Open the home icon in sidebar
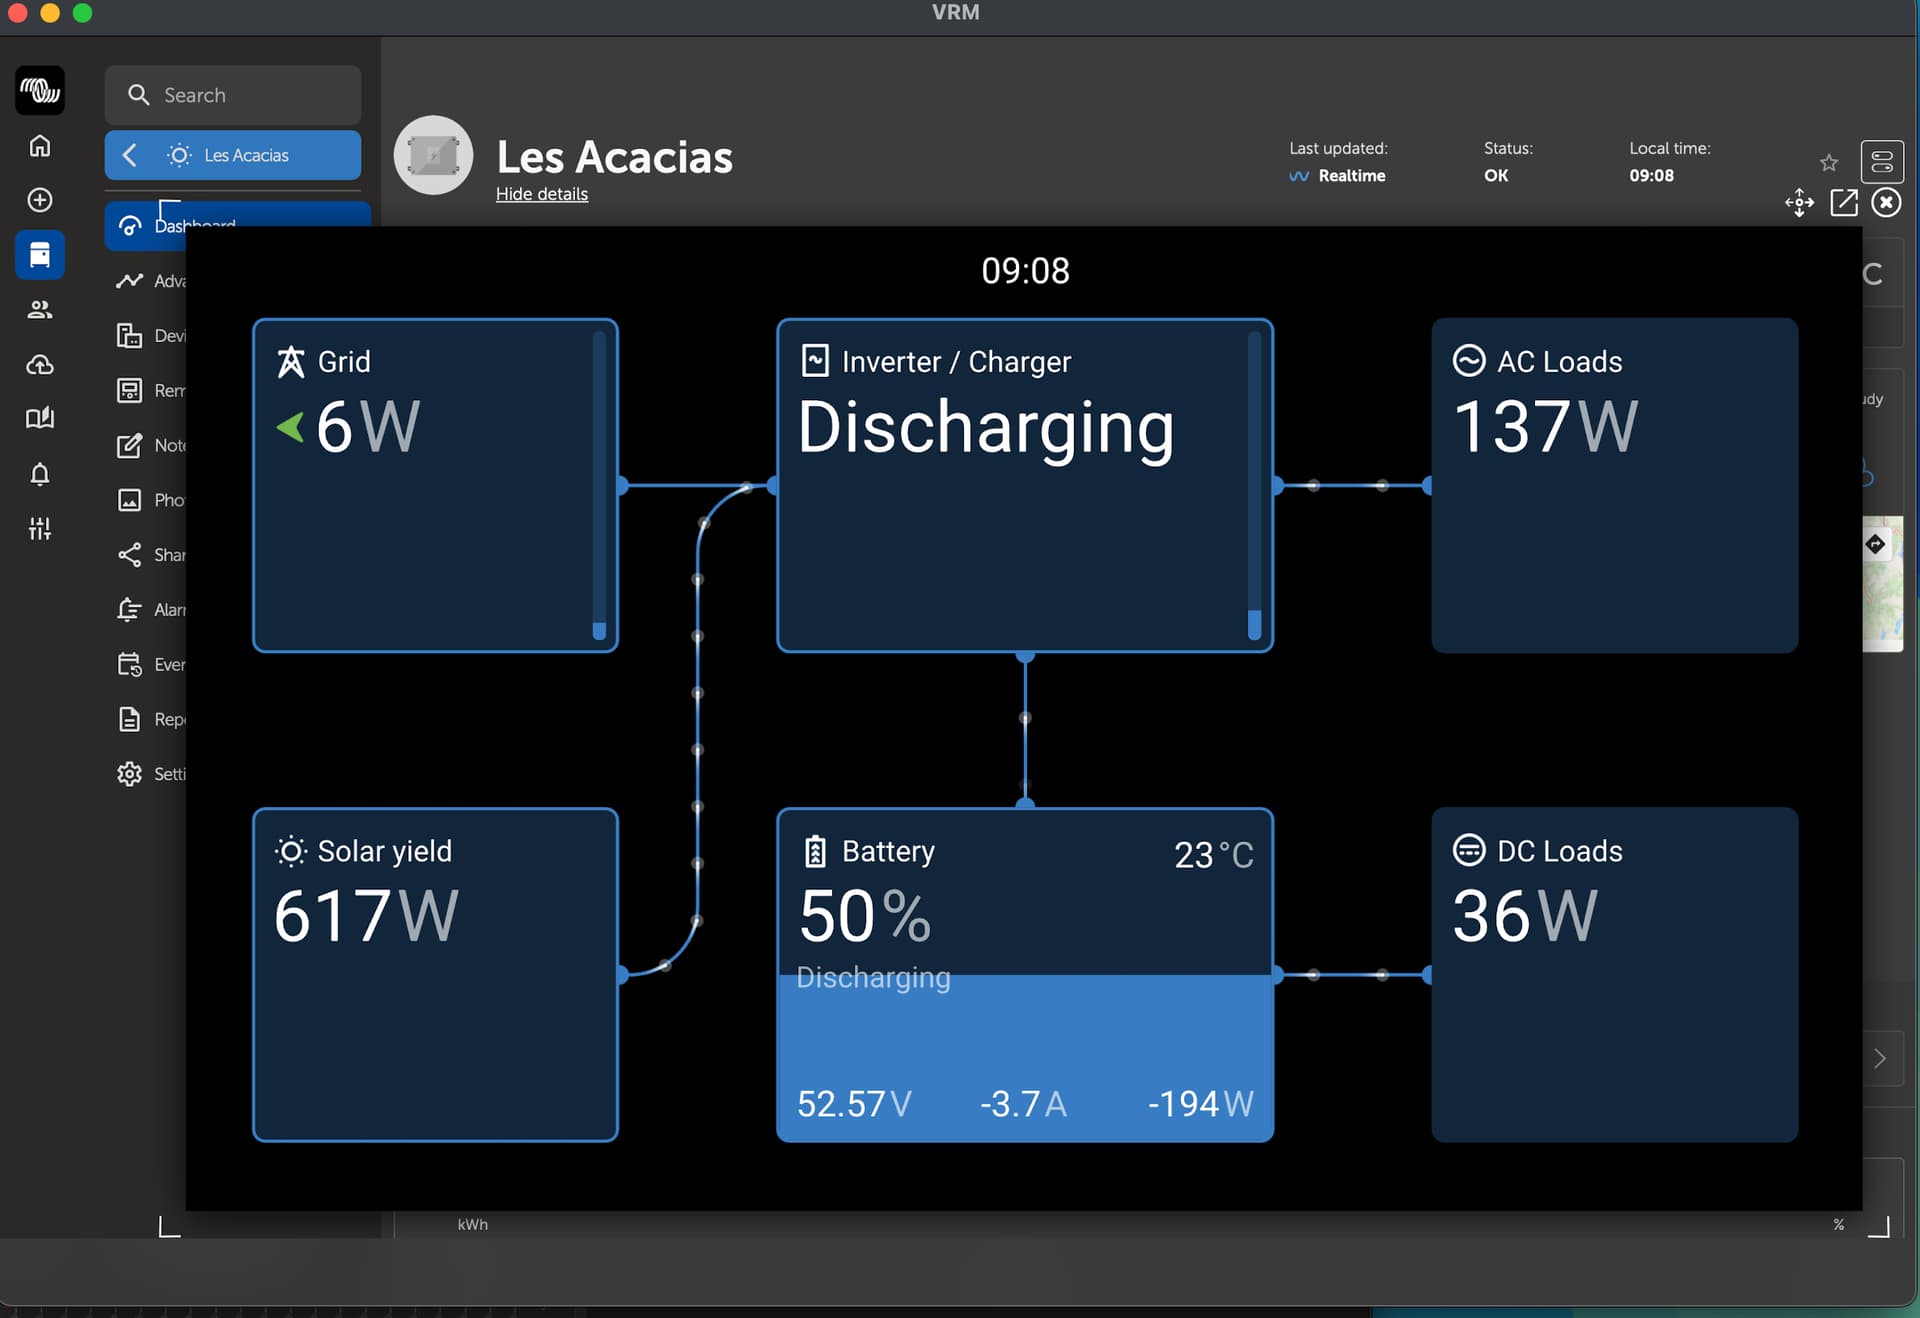1920x1318 pixels. (x=40, y=146)
